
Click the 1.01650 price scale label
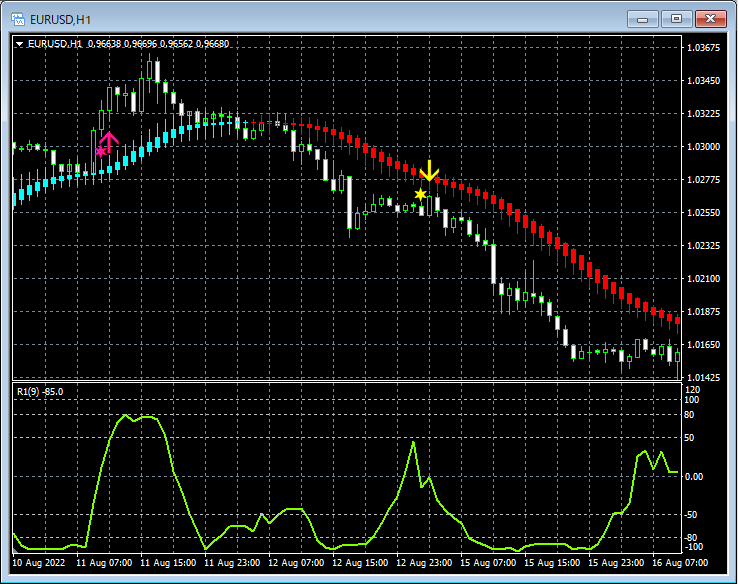point(704,345)
